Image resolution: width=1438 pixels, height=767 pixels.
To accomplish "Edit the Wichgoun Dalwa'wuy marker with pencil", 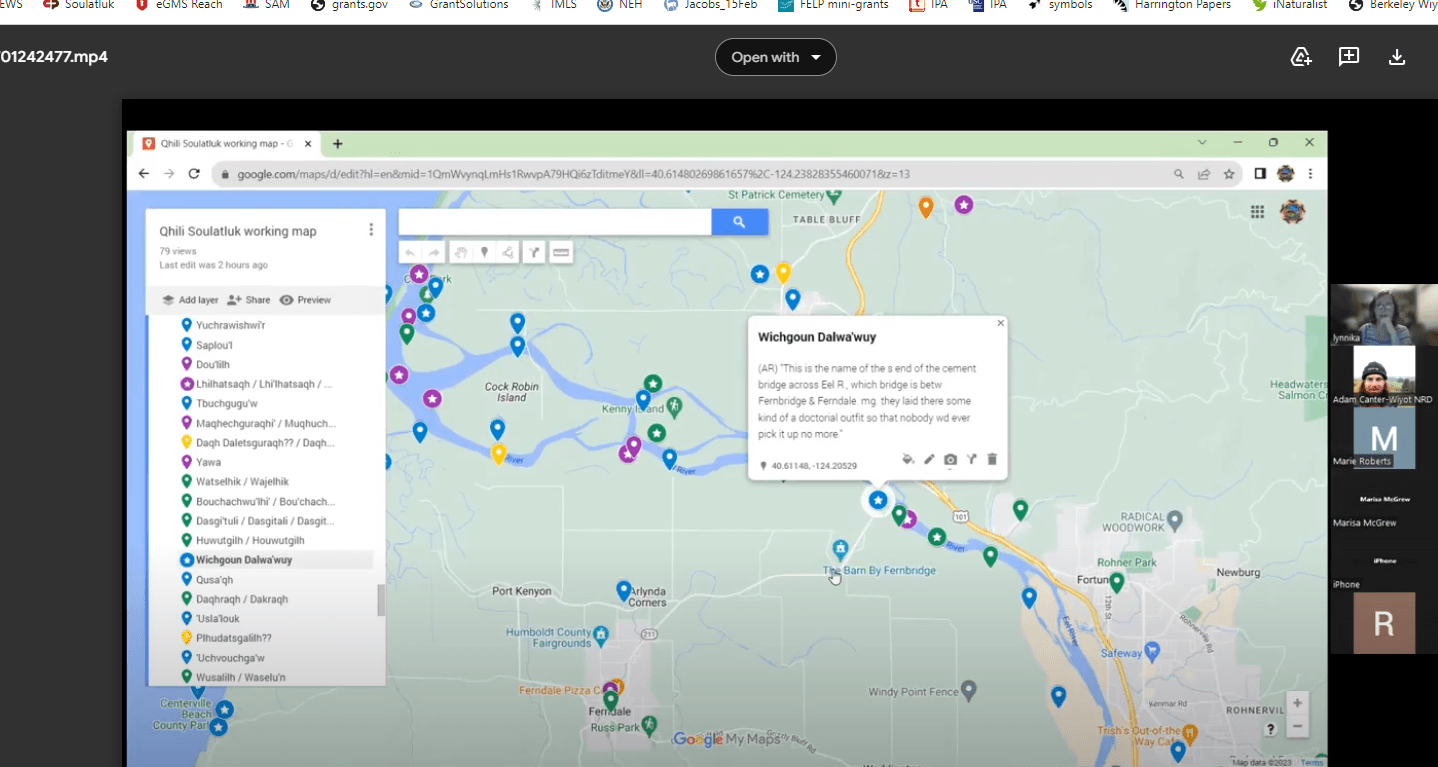I will [929, 460].
